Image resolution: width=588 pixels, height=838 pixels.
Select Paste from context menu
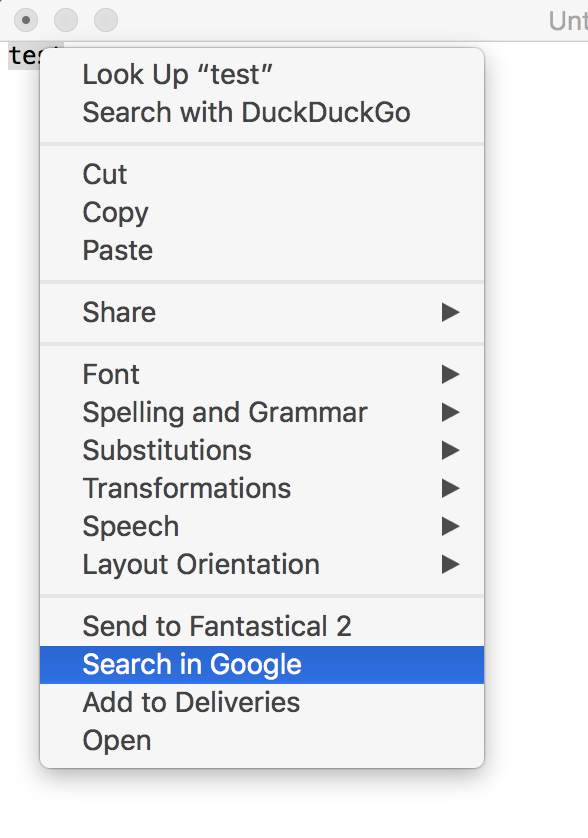point(262,251)
